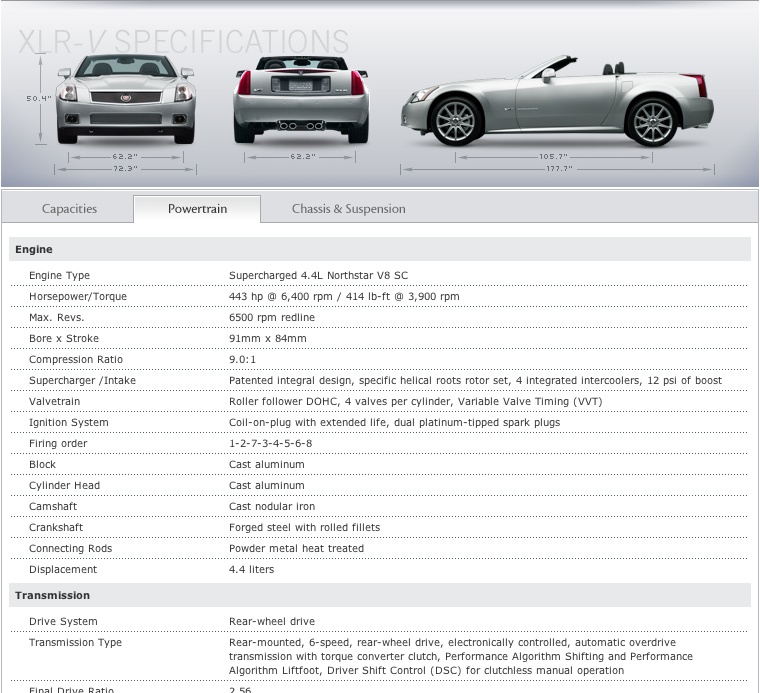Viewport: 760px width, 693px height.
Task: Click the 62.2" dimension under front view
Action: (x=125, y=157)
